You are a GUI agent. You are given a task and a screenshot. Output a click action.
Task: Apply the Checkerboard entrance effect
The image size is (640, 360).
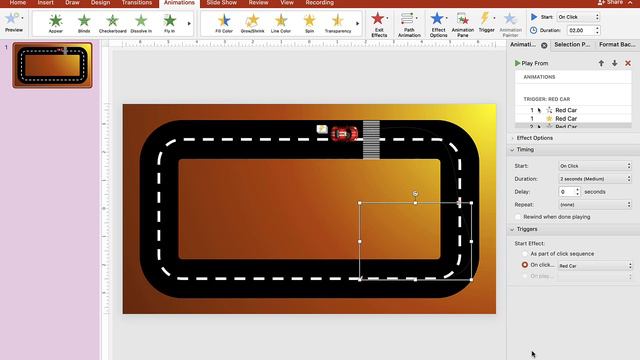(x=113, y=23)
